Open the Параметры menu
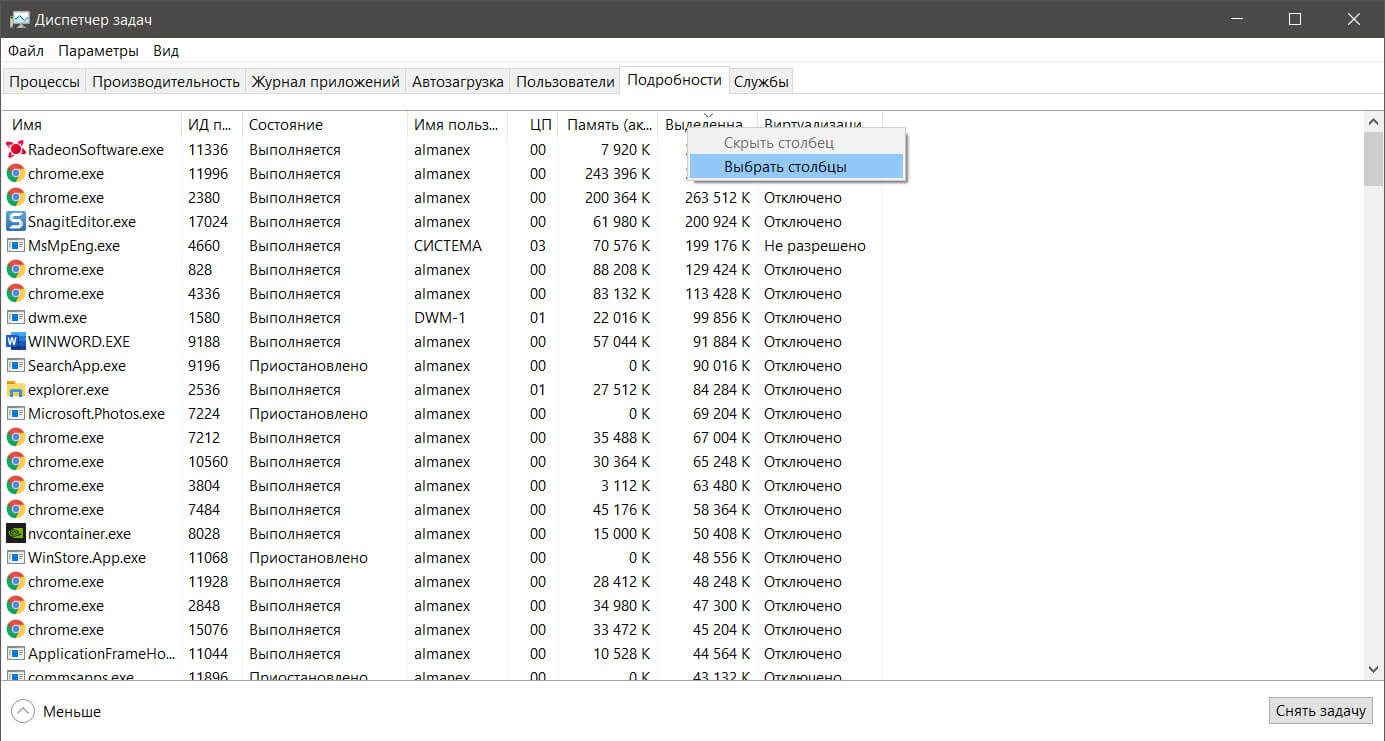Screen dimensions: 1385x741 [x=98, y=51]
